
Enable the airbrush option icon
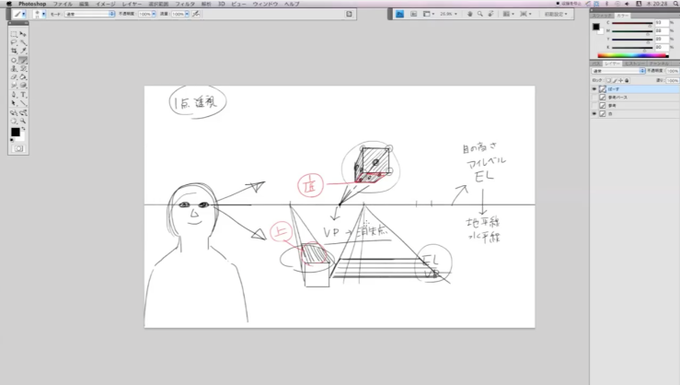196,14
